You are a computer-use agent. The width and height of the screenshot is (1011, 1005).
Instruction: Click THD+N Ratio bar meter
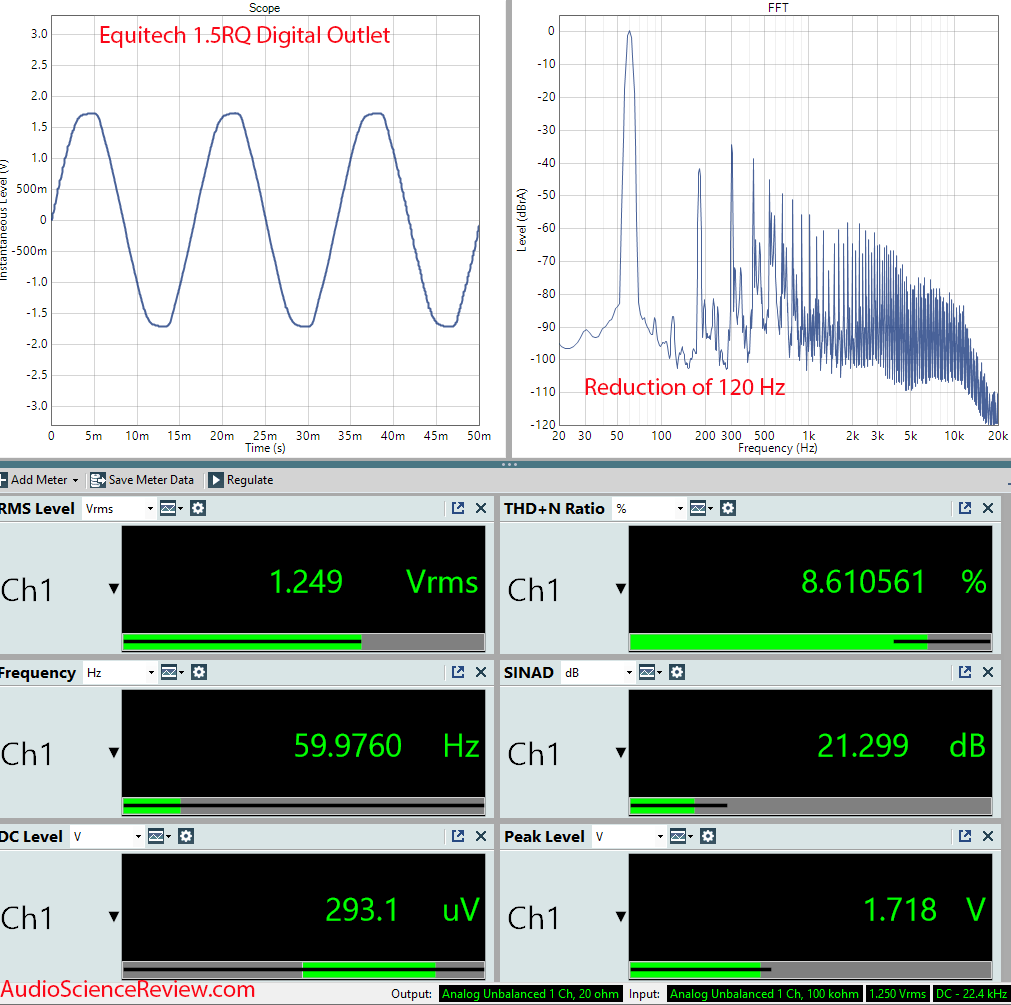pos(810,642)
